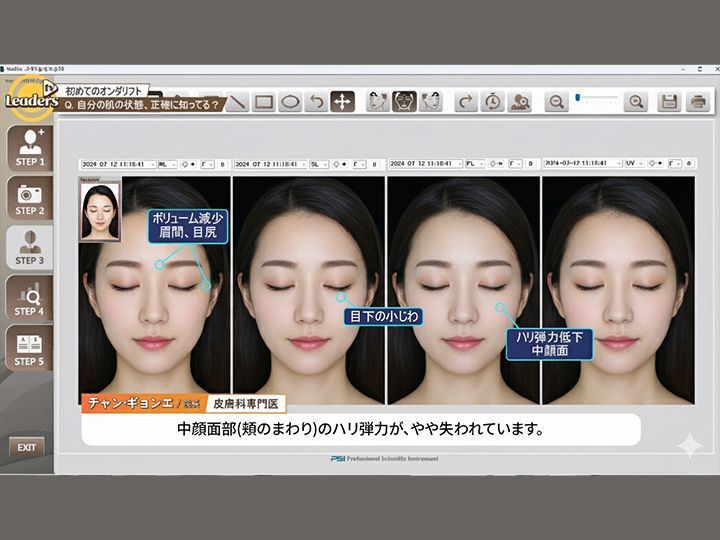Image resolution: width=720 pixels, height=540 pixels.
Task: Print with the printer icon
Action: pyautogui.click(x=697, y=102)
